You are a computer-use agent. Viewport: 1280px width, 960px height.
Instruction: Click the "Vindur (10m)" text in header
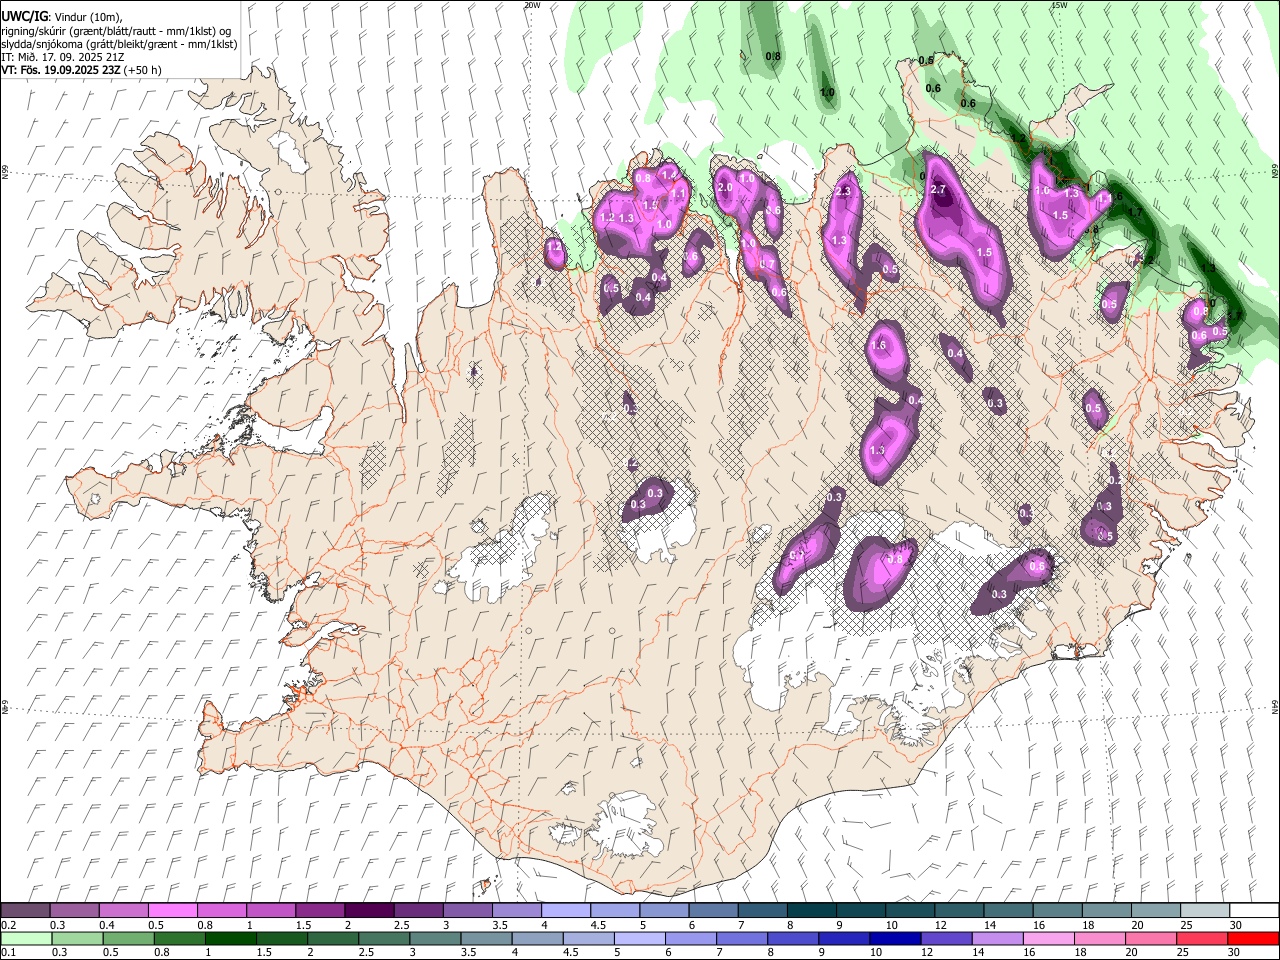tap(87, 16)
